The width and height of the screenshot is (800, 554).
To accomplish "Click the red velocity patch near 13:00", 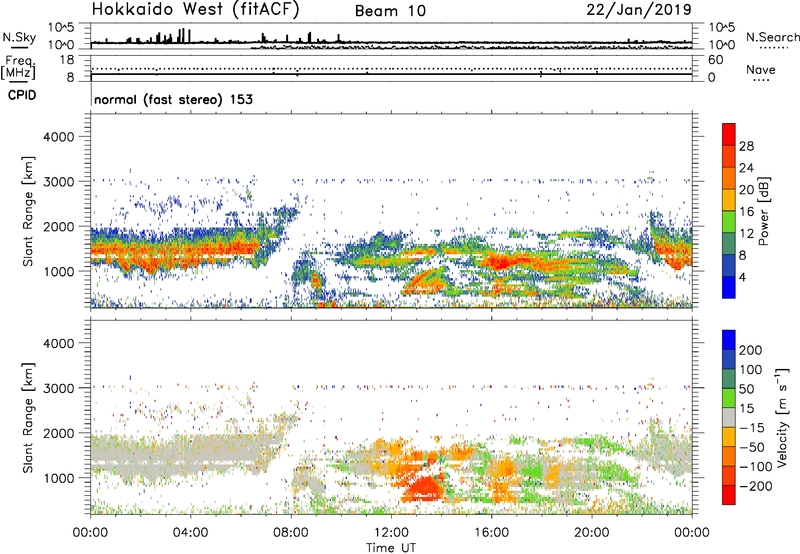I will pos(424,488).
